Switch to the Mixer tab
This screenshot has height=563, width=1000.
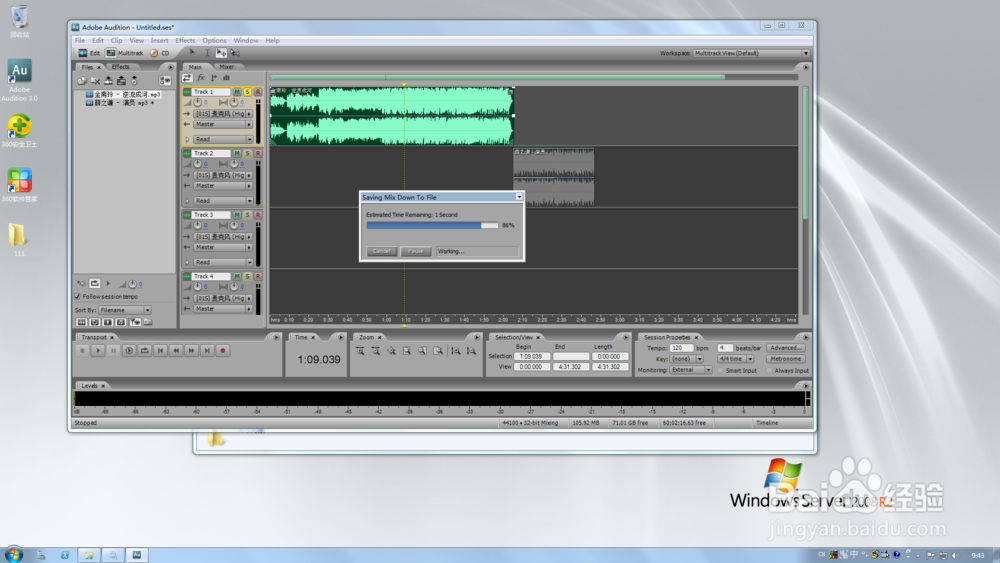coord(226,66)
